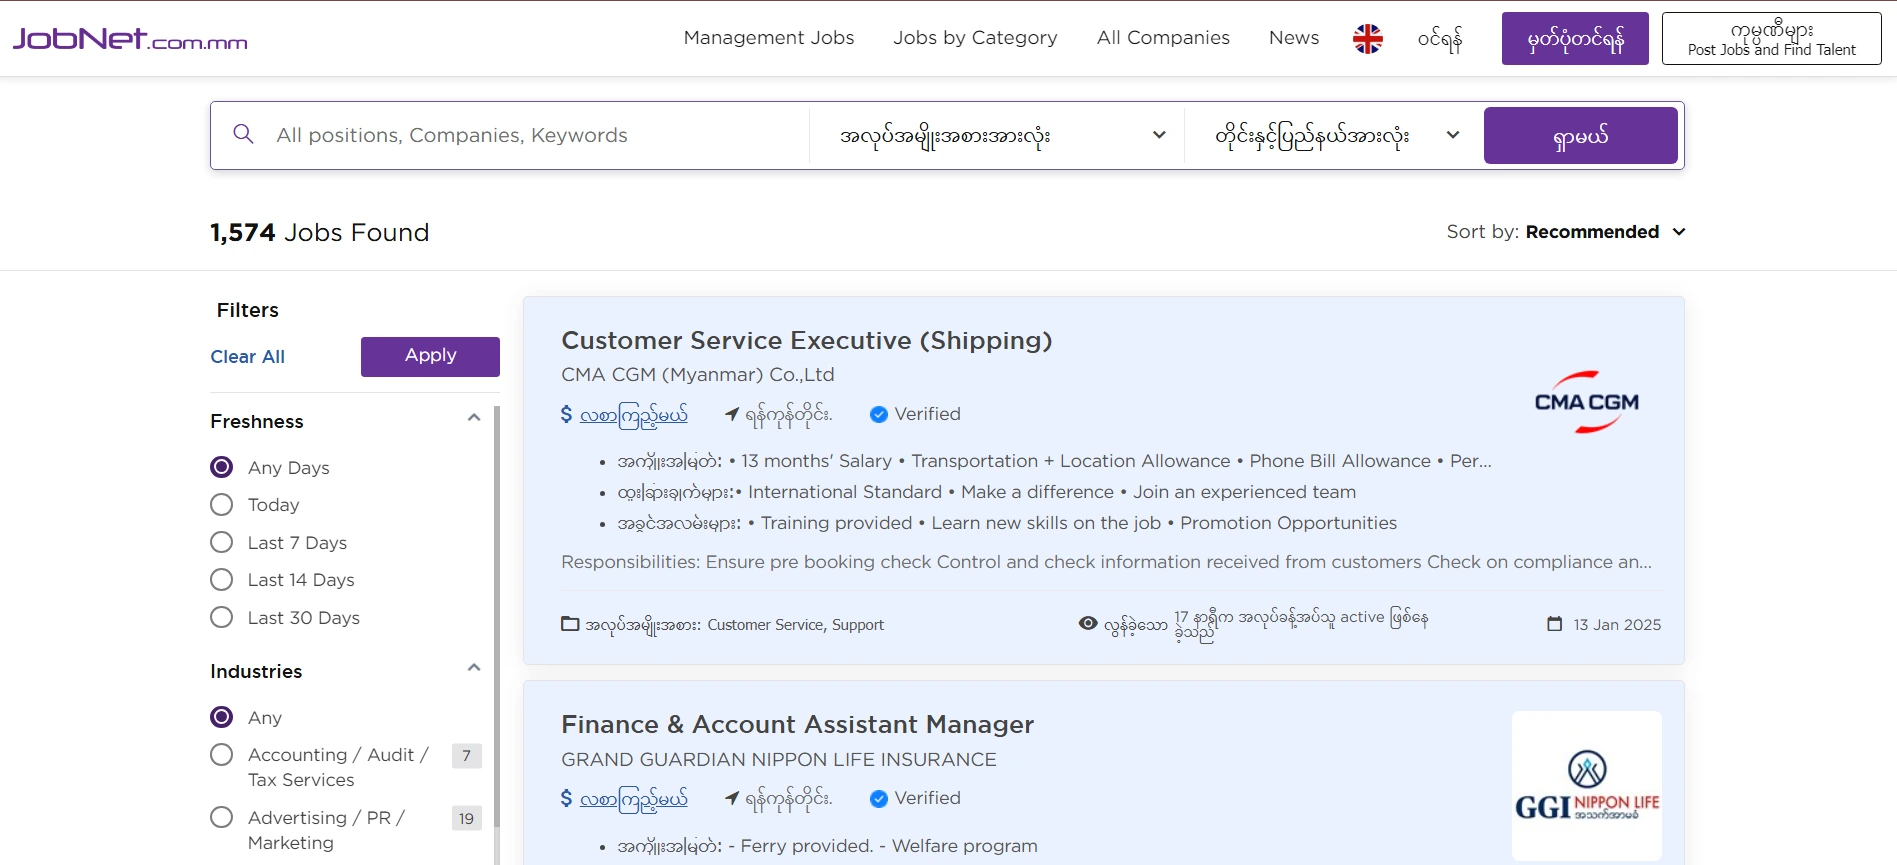Click the login link next to the flag

tap(1440, 39)
